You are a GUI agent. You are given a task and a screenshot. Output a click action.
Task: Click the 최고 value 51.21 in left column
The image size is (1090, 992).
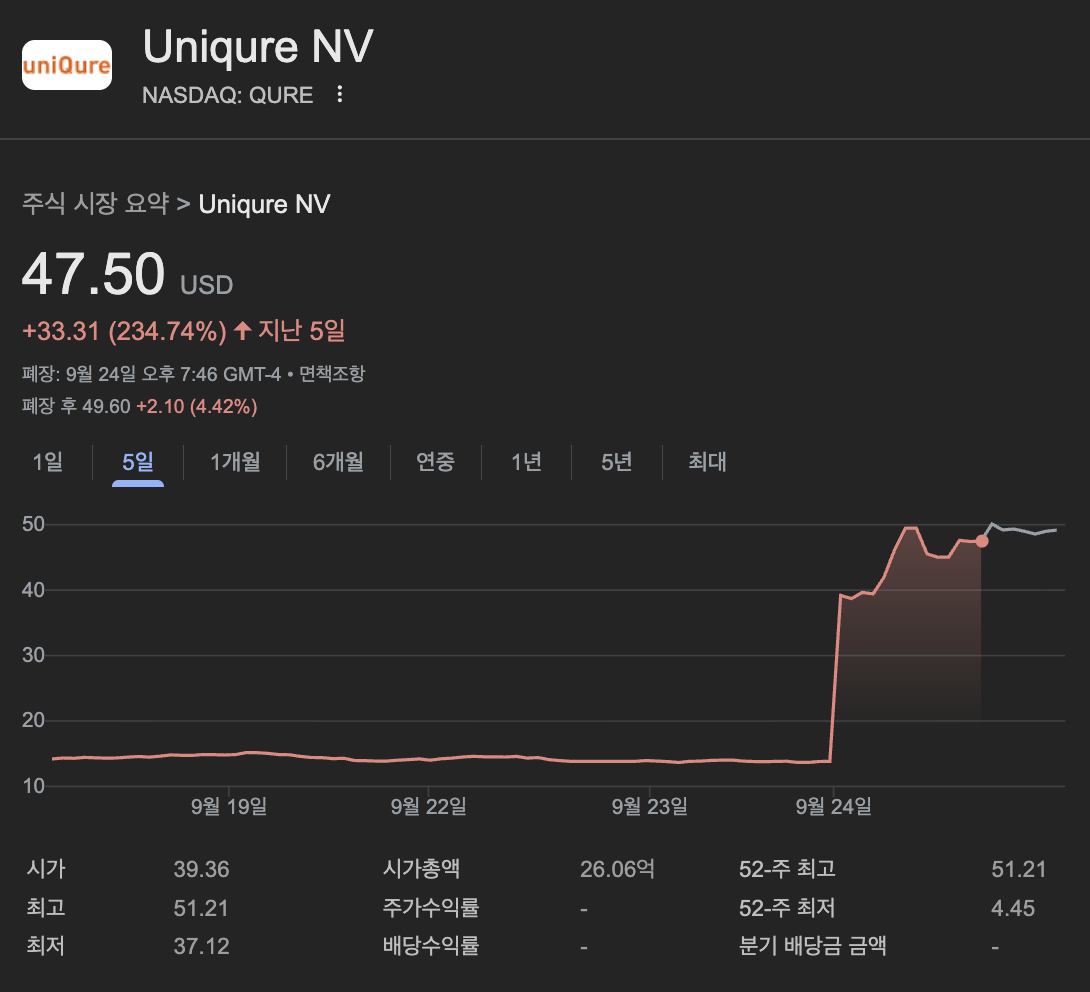coord(201,908)
